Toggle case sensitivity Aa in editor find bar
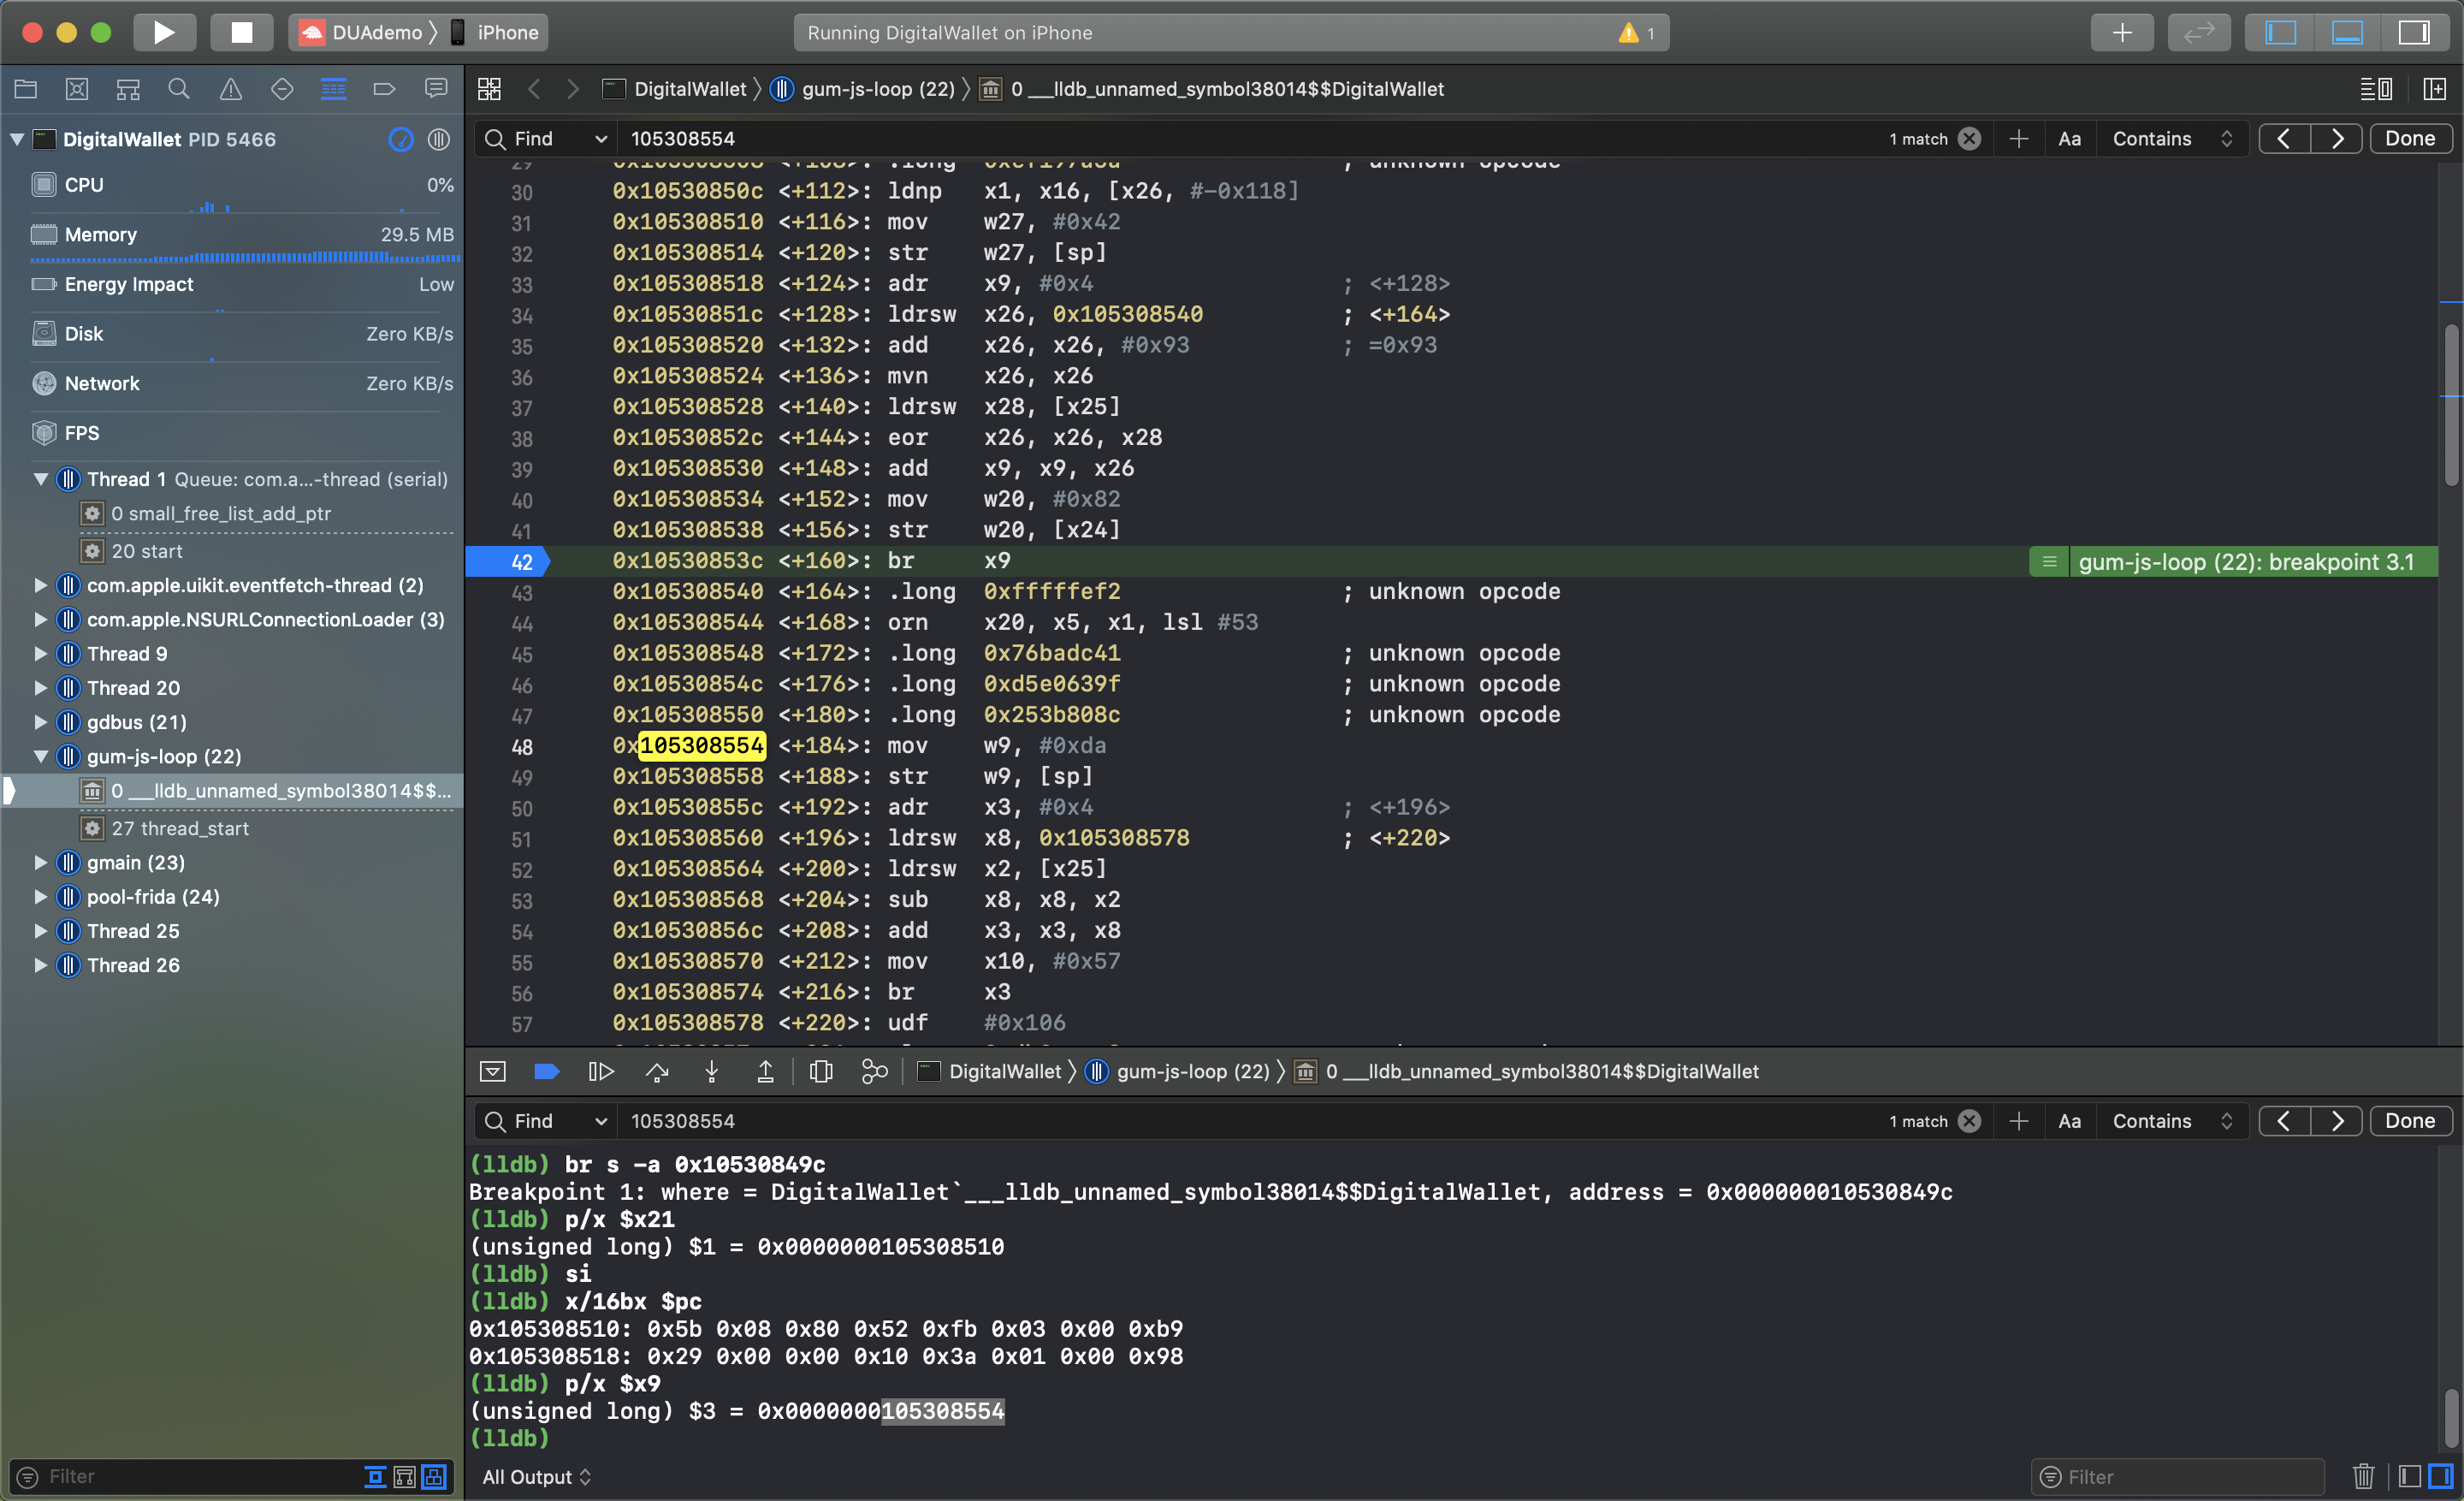Viewport: 2464px width, 1501px height. 2069,139
